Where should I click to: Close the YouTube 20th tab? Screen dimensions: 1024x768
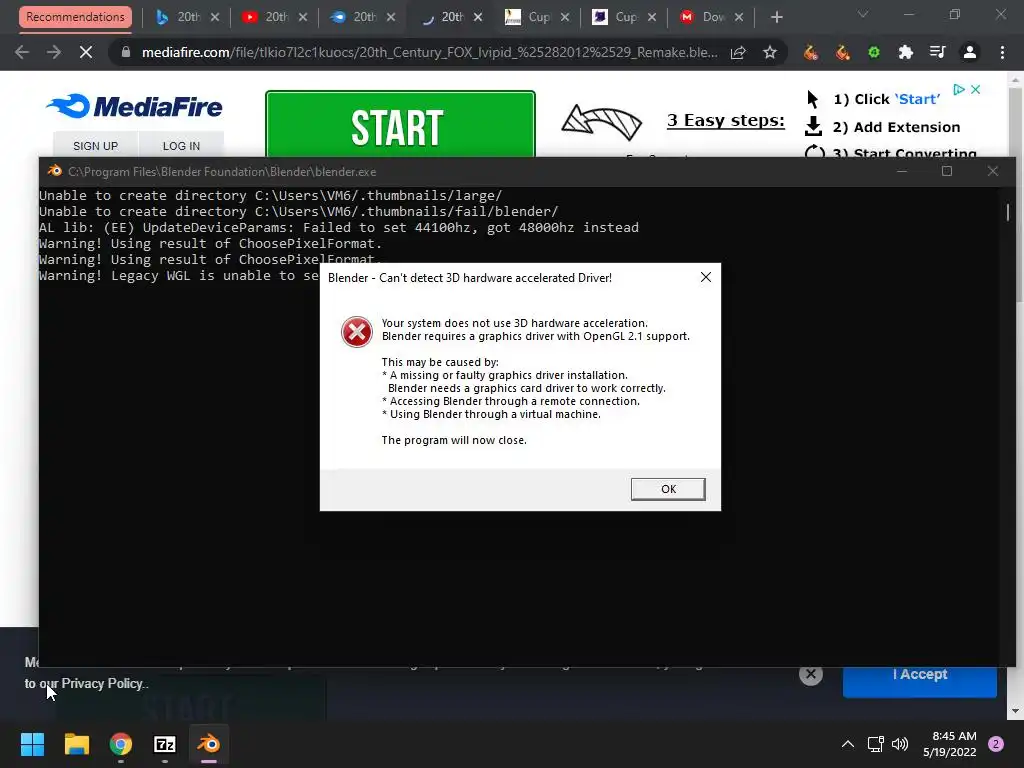[302, 18]
